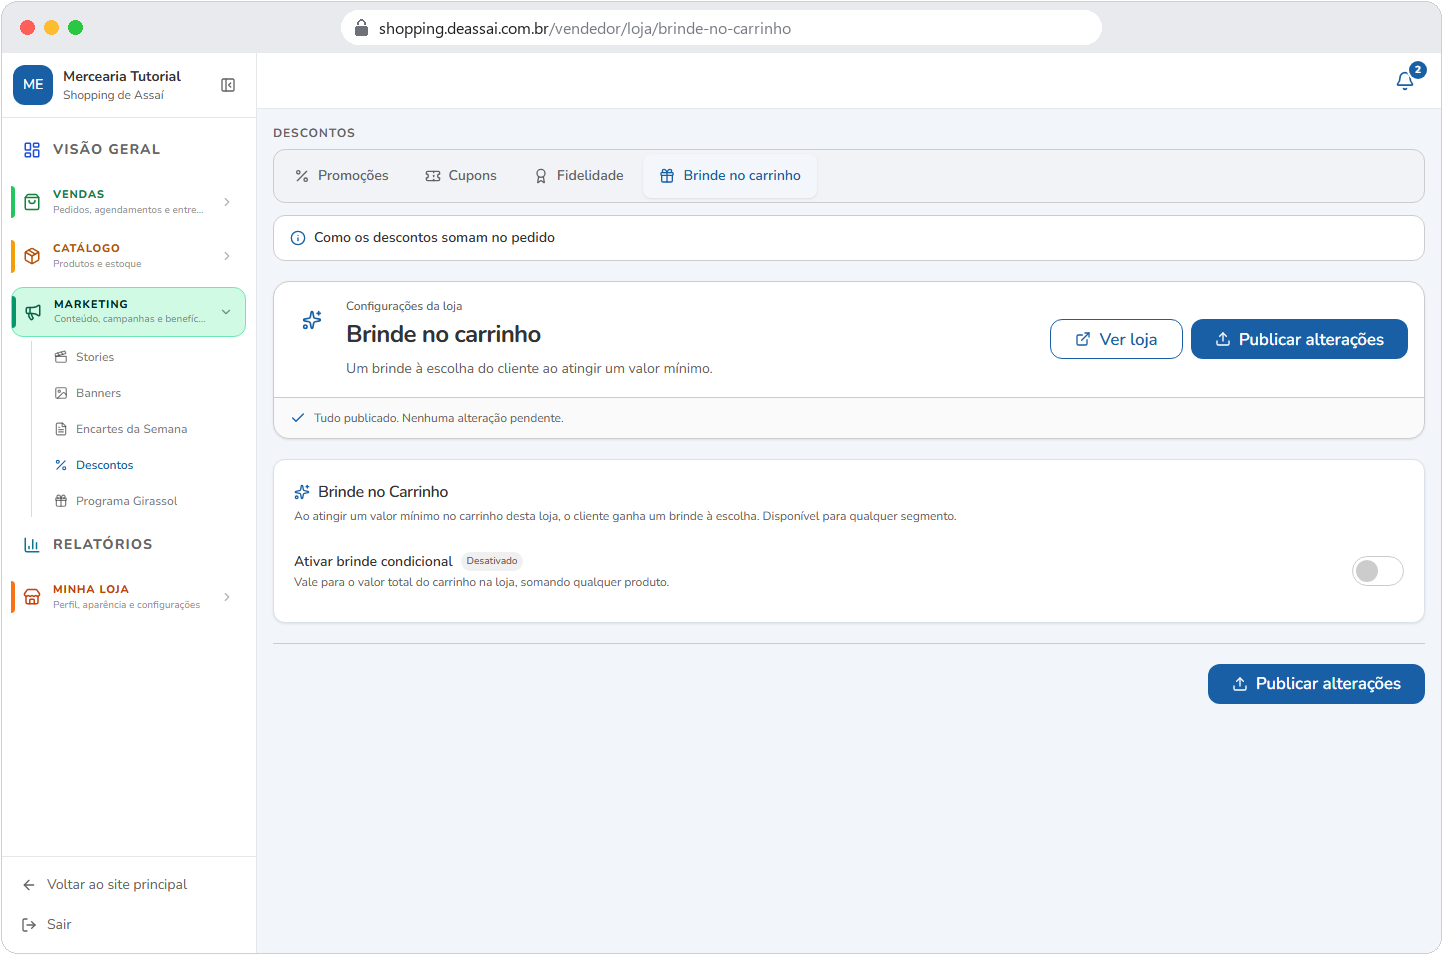Click the Vendas shopping bag icon
1442x954 pixels.
point(32,202)
